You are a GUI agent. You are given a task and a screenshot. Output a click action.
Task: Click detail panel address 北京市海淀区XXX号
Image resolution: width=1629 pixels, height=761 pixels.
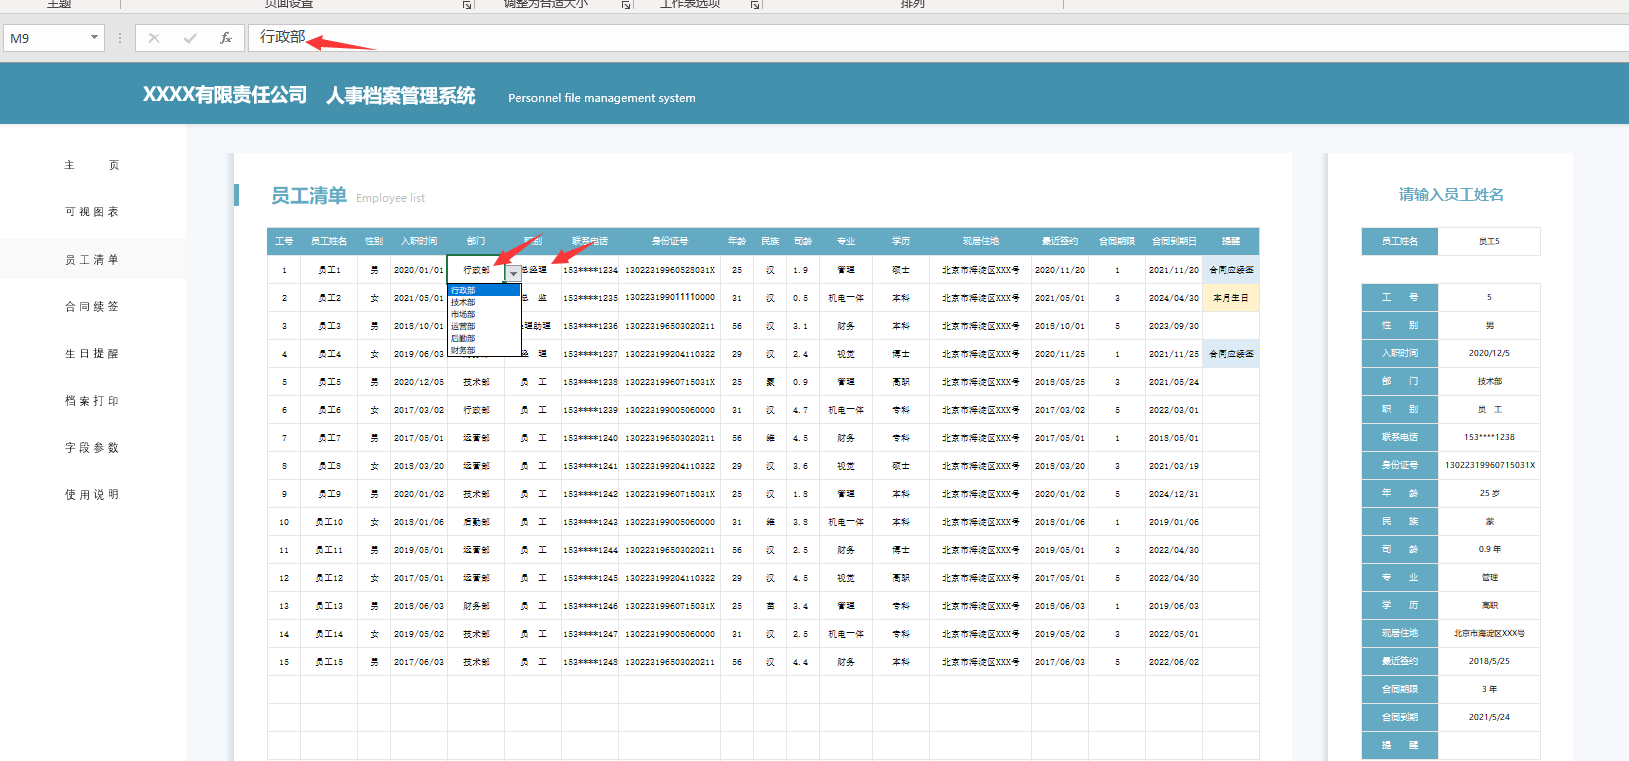[1489, 633]
